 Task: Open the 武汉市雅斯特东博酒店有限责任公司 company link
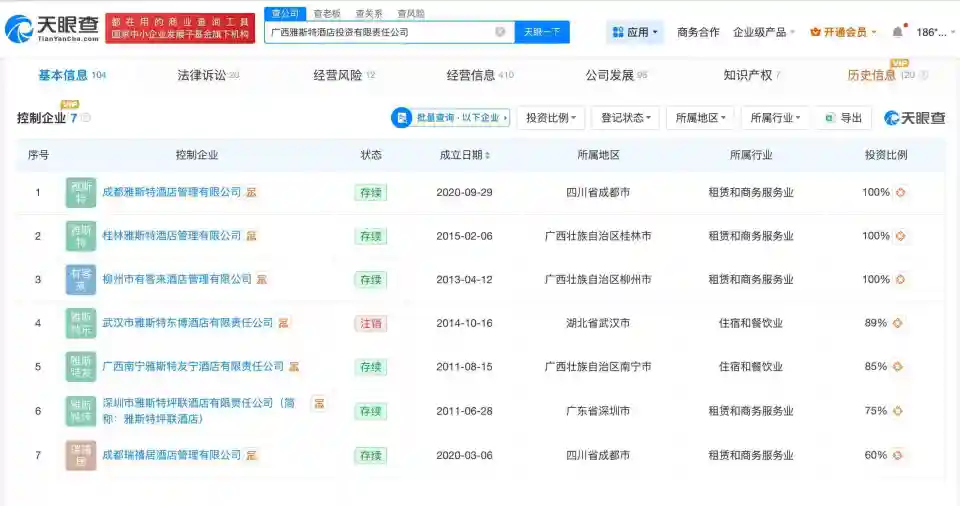[187, 323]
